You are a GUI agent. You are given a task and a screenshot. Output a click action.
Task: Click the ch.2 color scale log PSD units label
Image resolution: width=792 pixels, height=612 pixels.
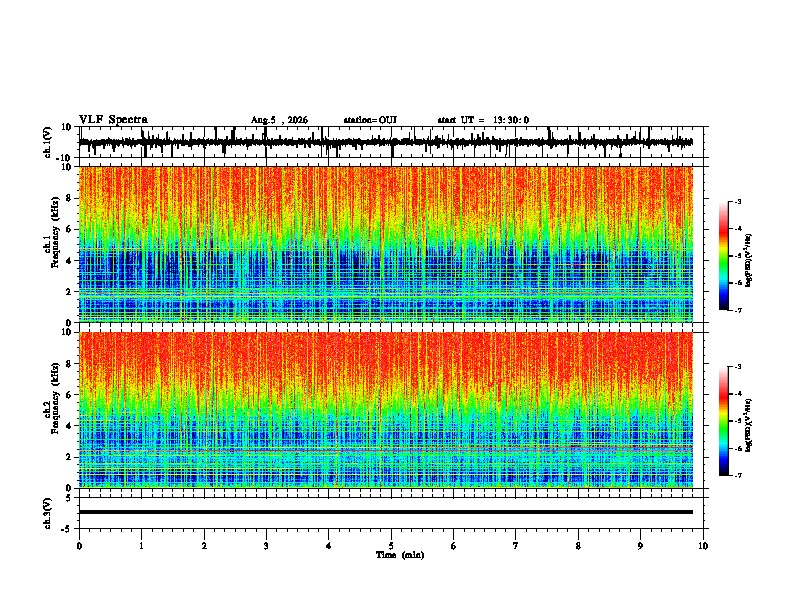coord(749,425)
